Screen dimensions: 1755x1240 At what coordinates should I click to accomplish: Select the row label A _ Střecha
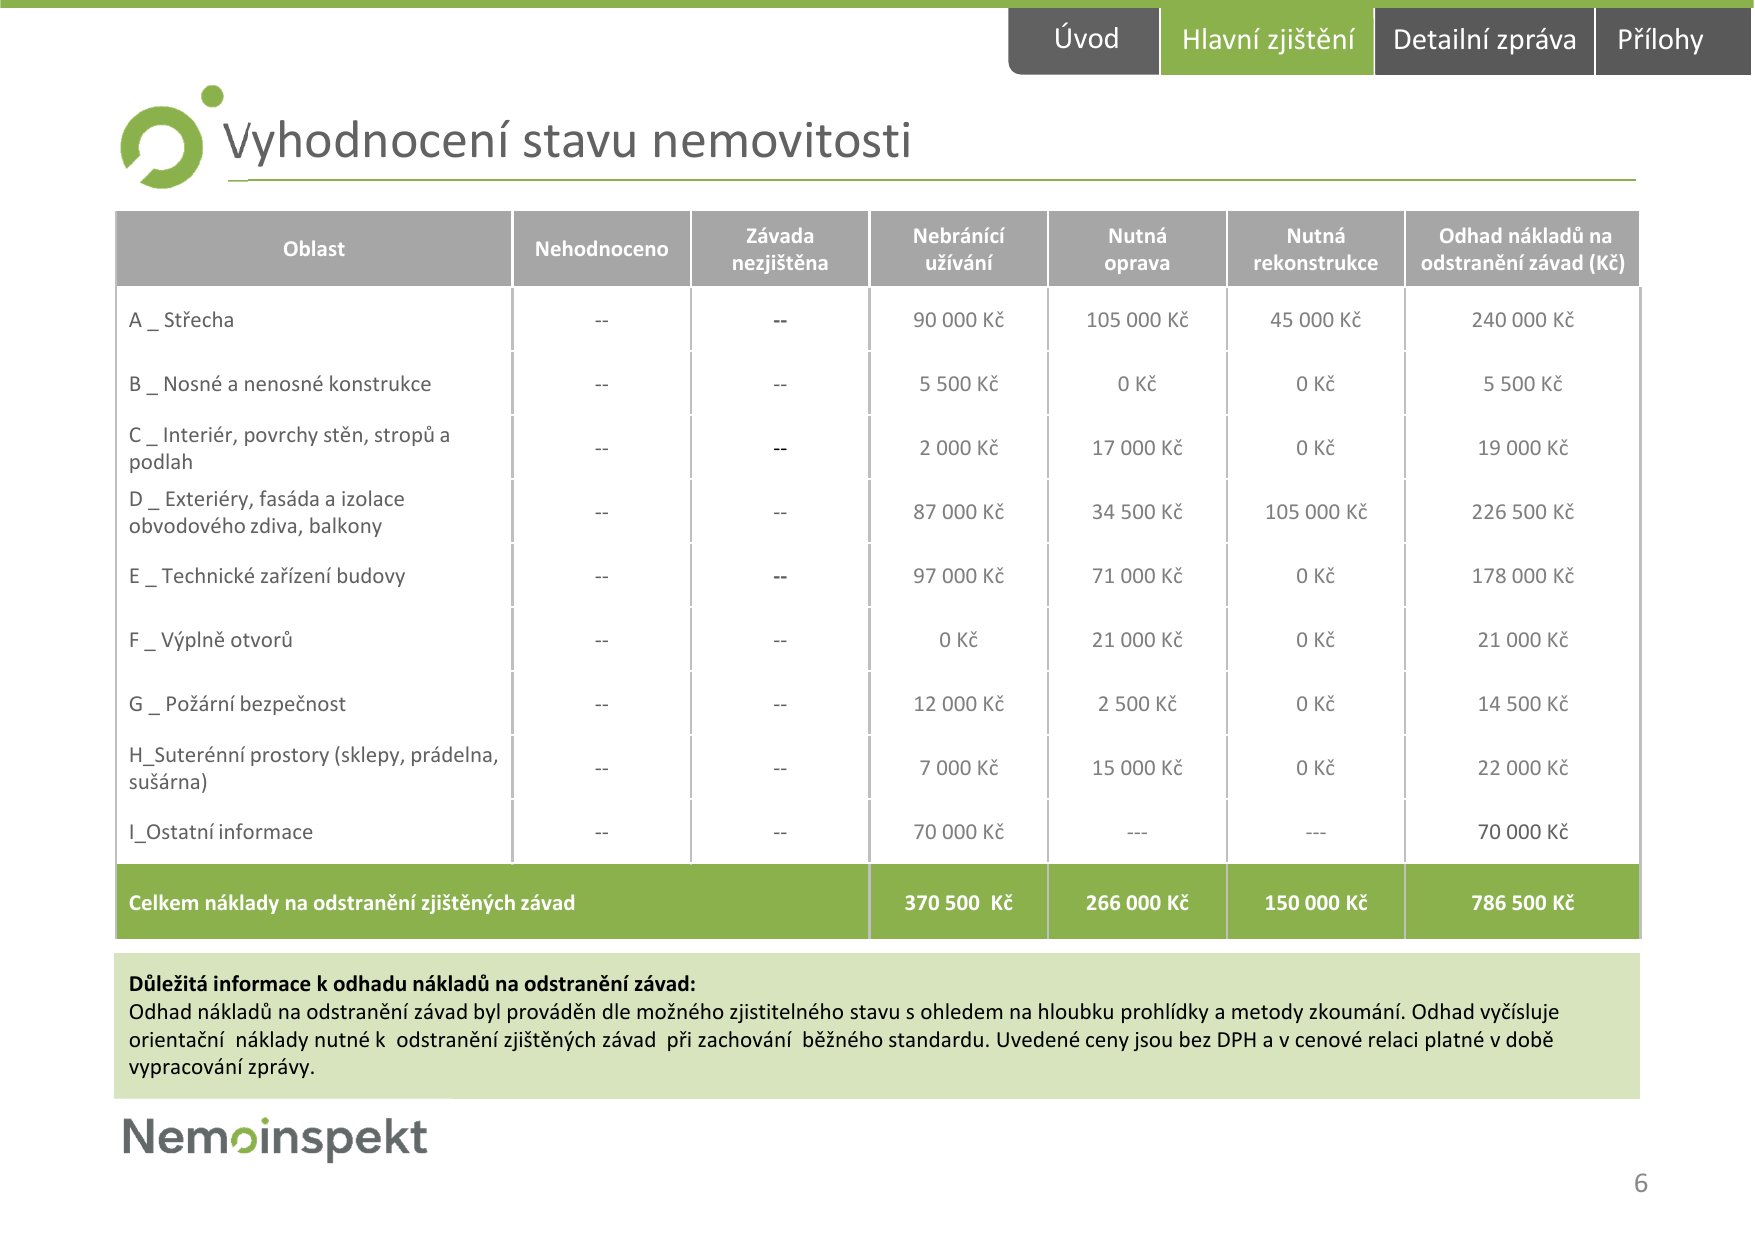(181, 320)
